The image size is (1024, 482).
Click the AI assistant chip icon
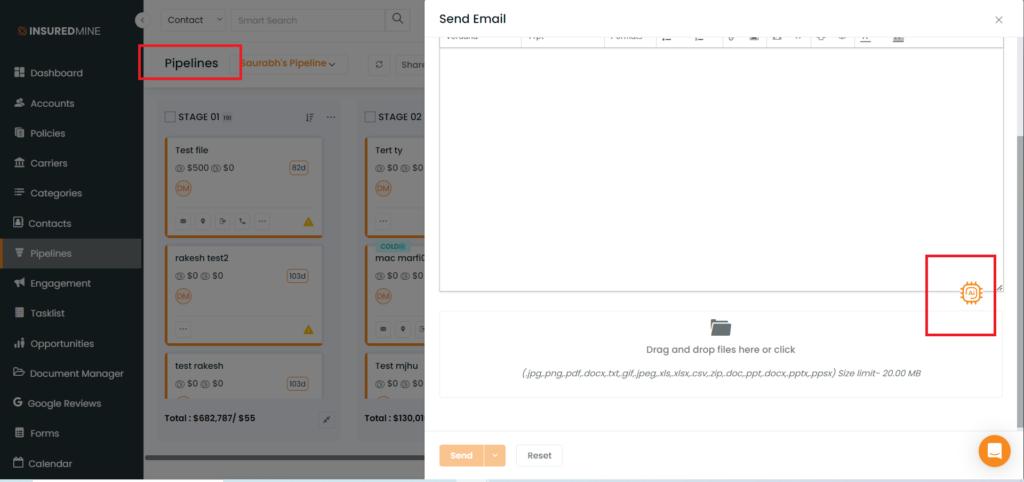(970, 293)
